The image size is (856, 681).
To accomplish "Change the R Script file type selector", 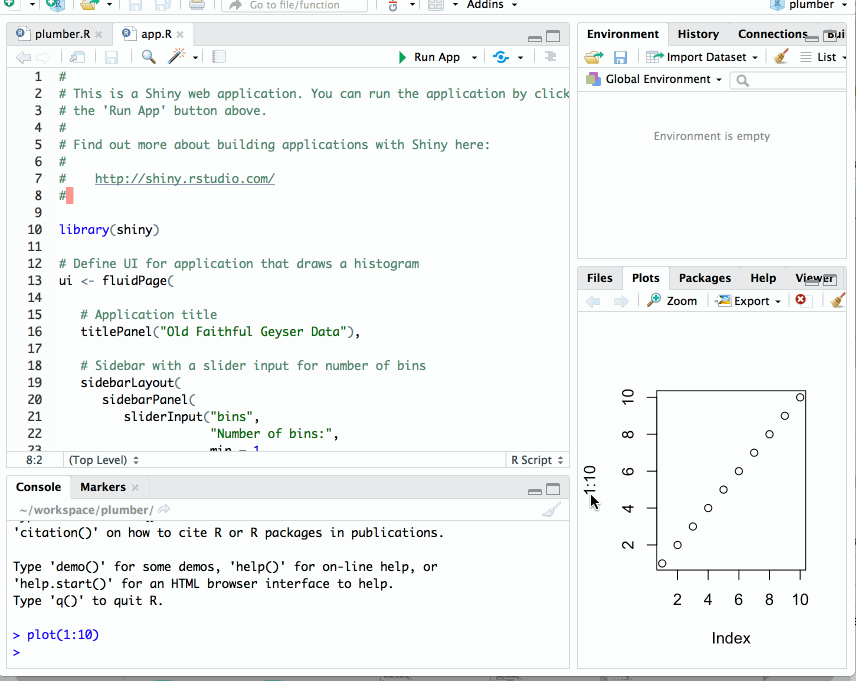I will [537, 460].
